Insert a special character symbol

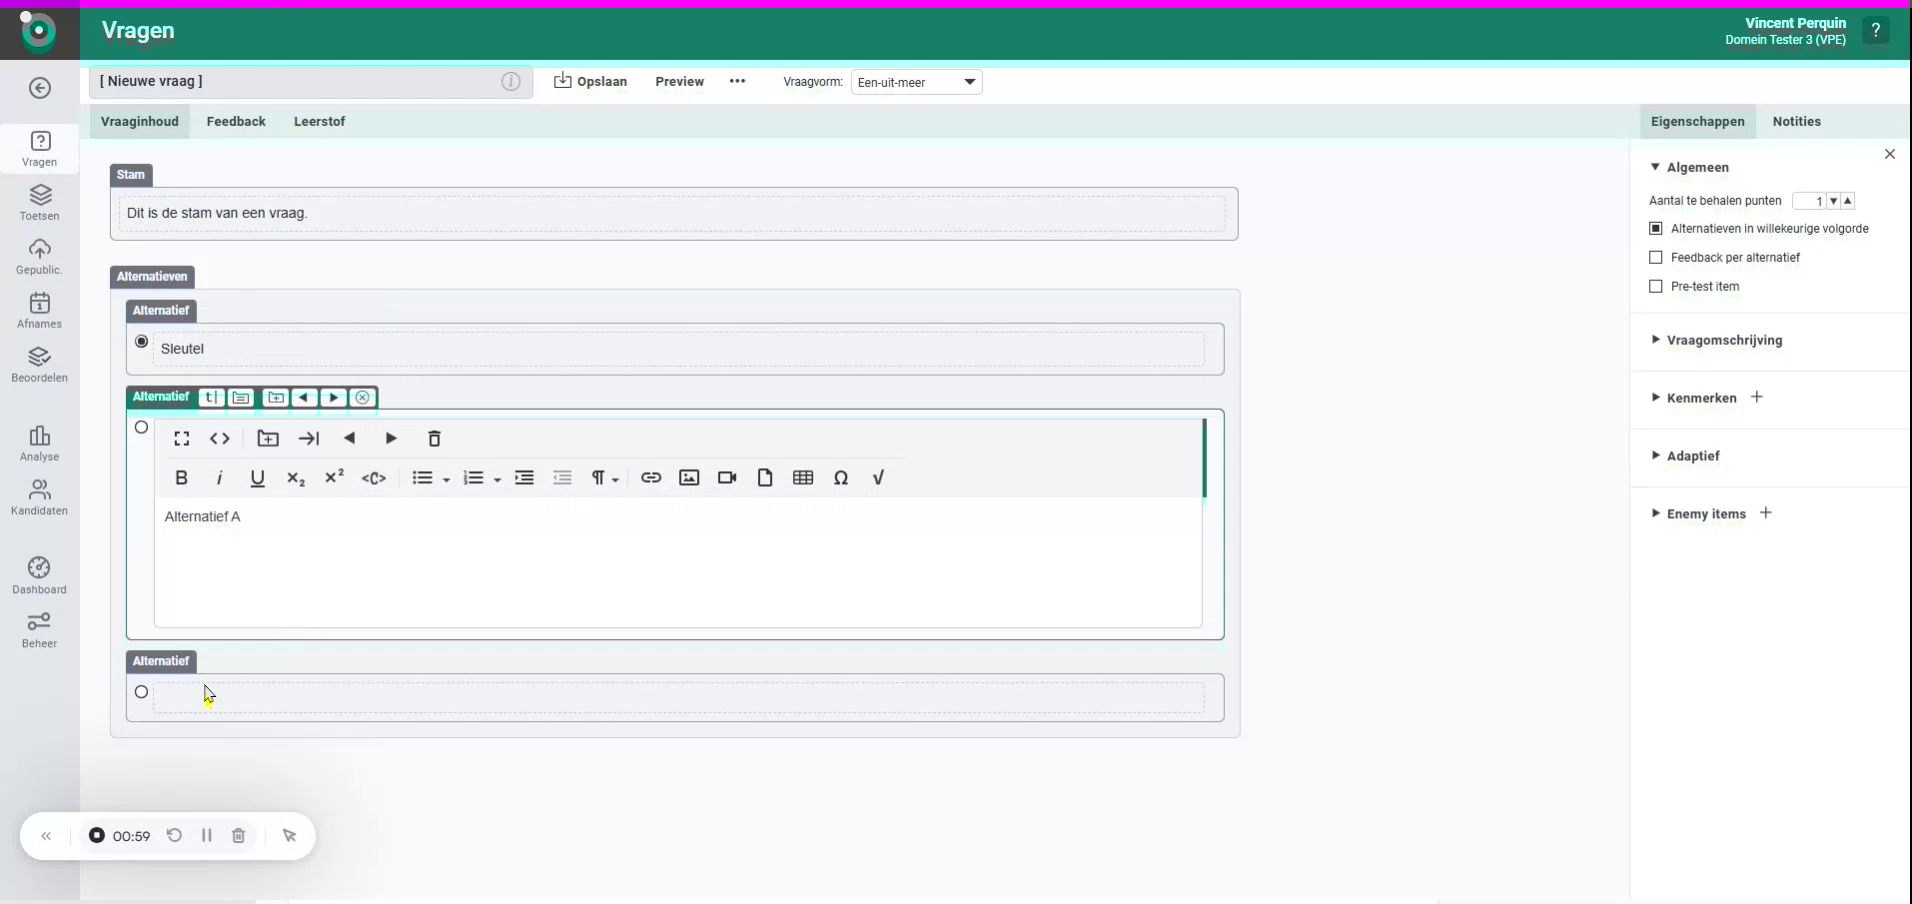coord(841,478)
